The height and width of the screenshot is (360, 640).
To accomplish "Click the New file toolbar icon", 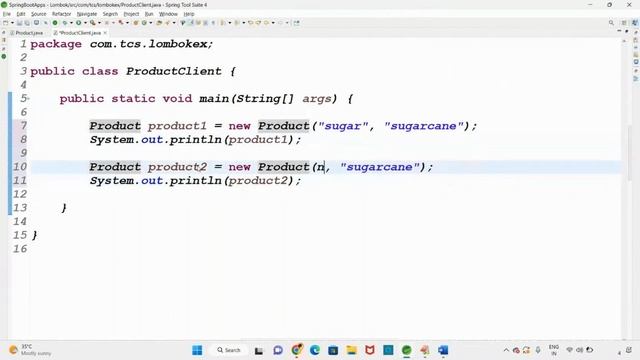I will (6, 22).
